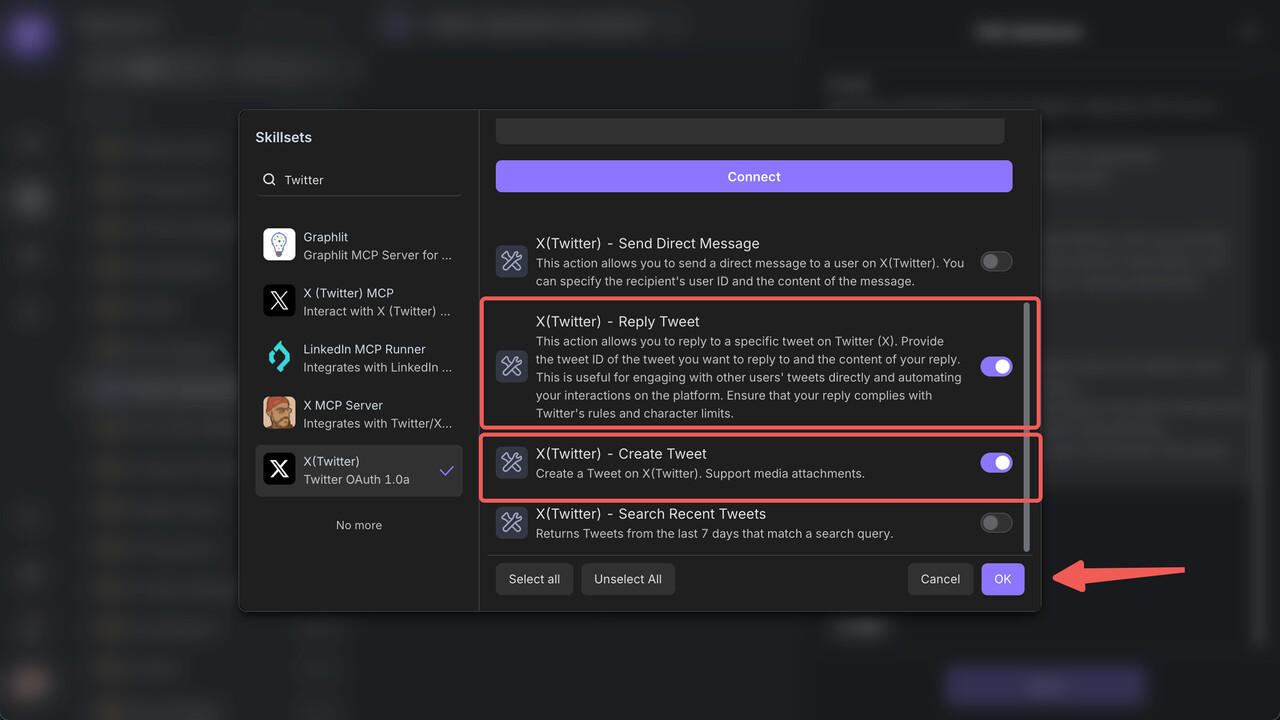
Task: Click the Create Tweet tool icon
Action: coord(512,462)
